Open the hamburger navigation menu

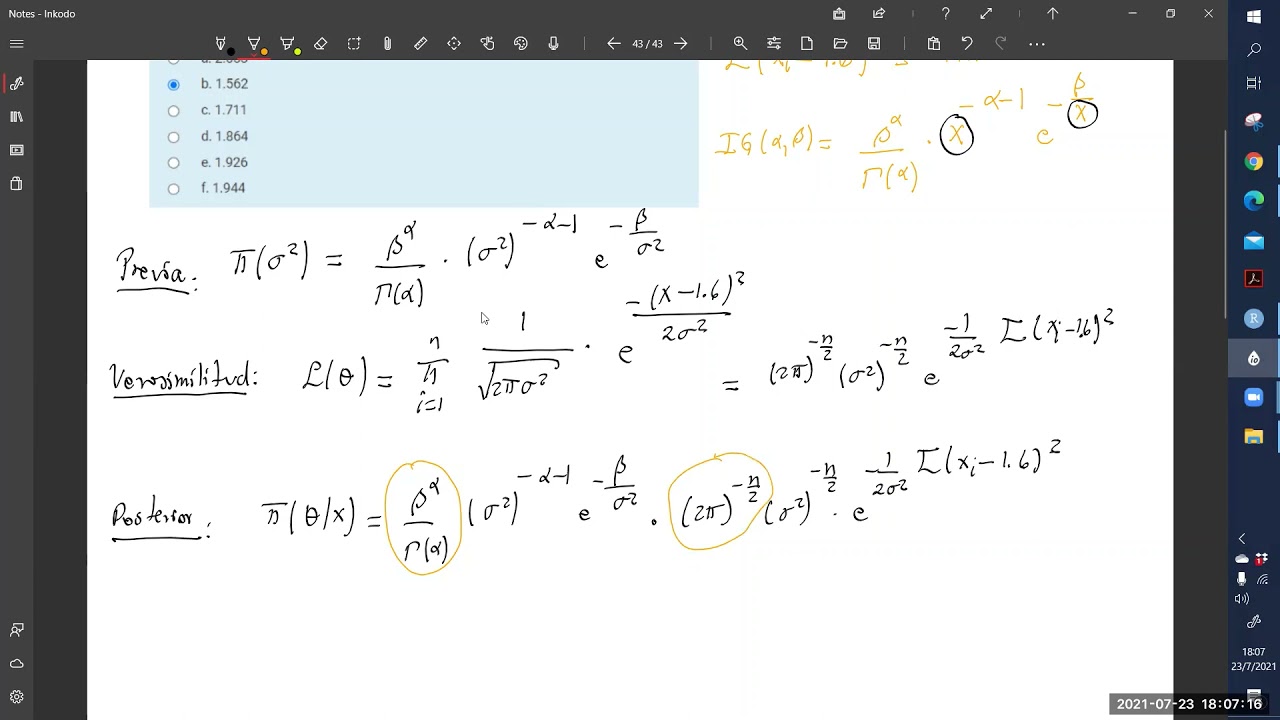16,44
